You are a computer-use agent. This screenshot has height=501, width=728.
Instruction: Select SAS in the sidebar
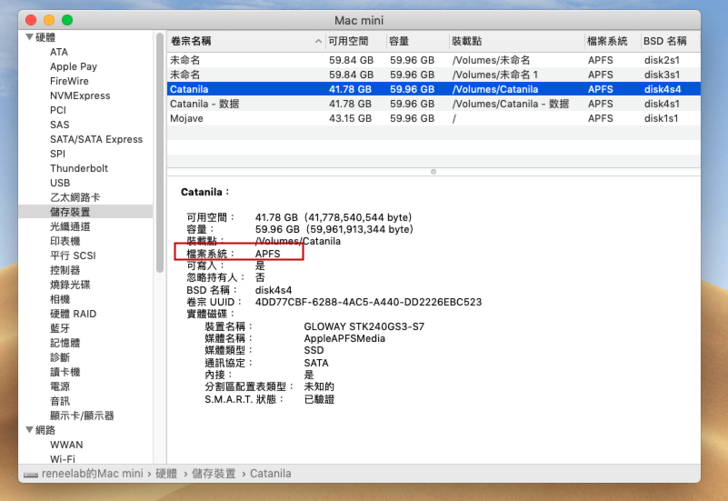click(59, 125)
